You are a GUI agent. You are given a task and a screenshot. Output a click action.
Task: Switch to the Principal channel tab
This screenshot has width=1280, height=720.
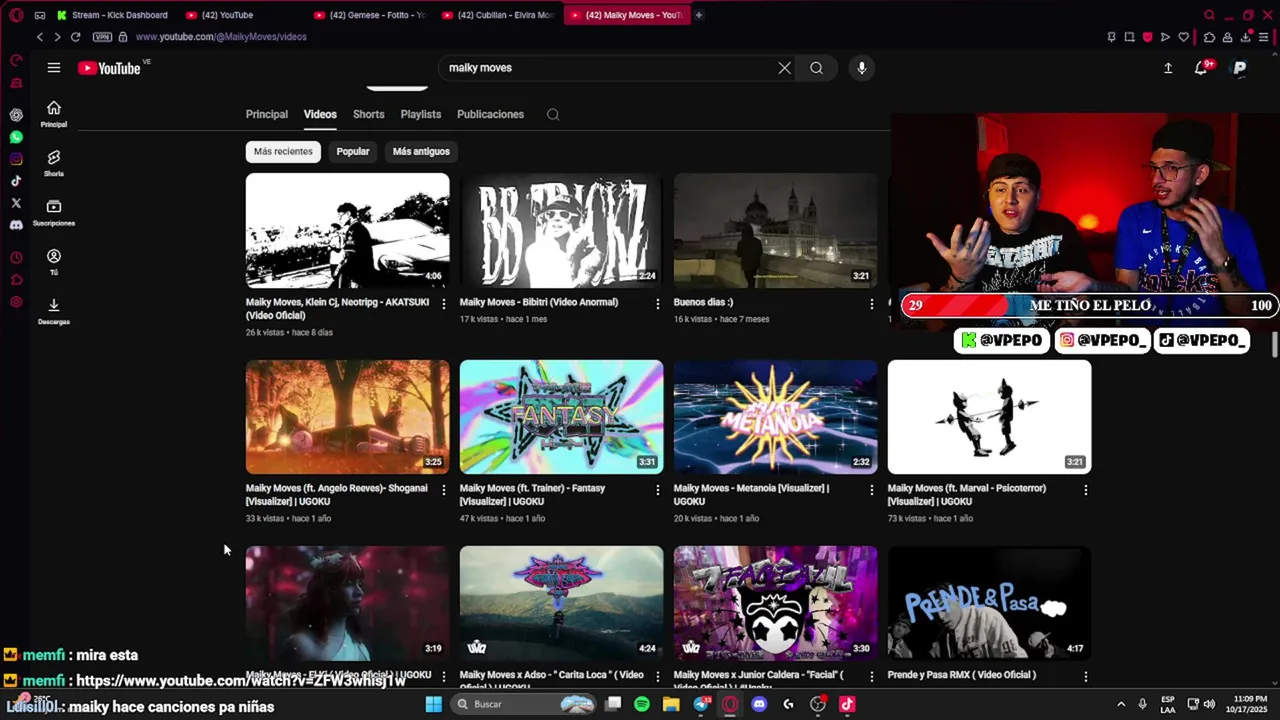[267, 114]
